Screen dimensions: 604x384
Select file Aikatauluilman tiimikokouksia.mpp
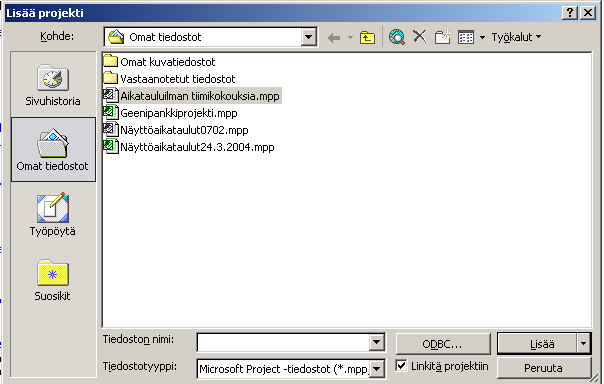(x=193, y=96)
